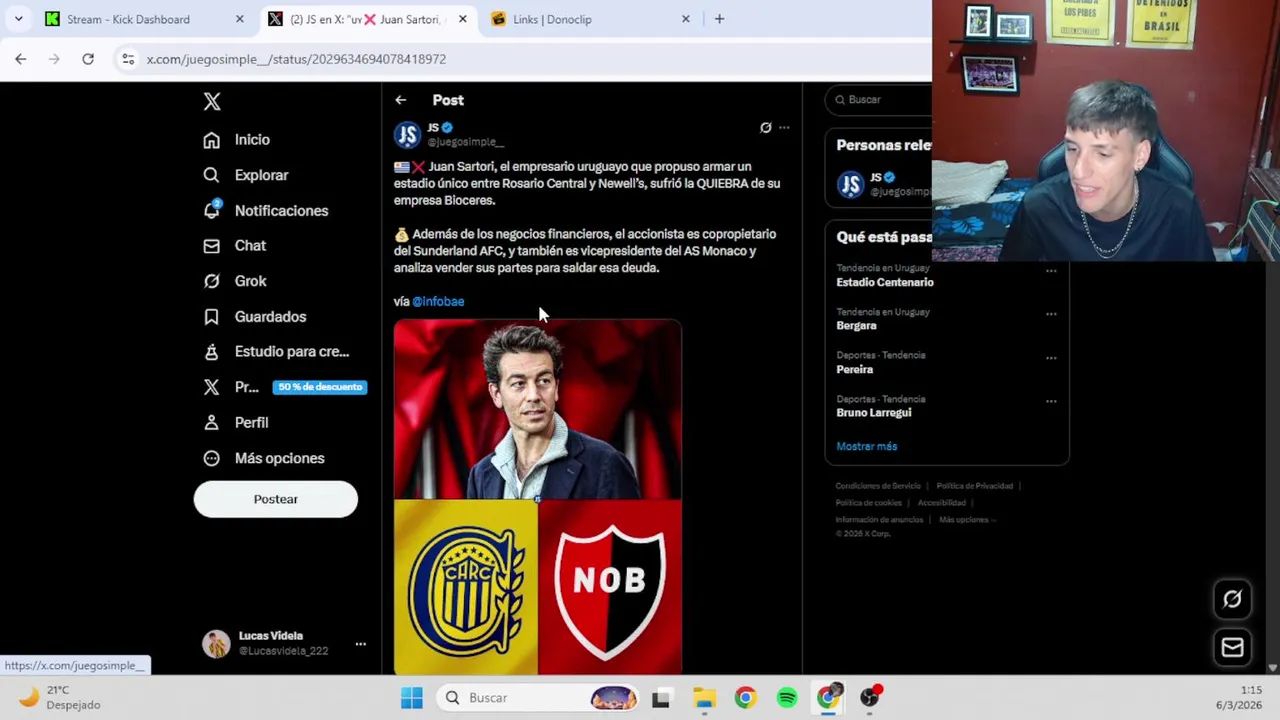Image resolution: width=1280 pixels, height=720 pixels.
Task: Open the @infobae mention link
Action: pyautogui.click(x=438, y=301)
